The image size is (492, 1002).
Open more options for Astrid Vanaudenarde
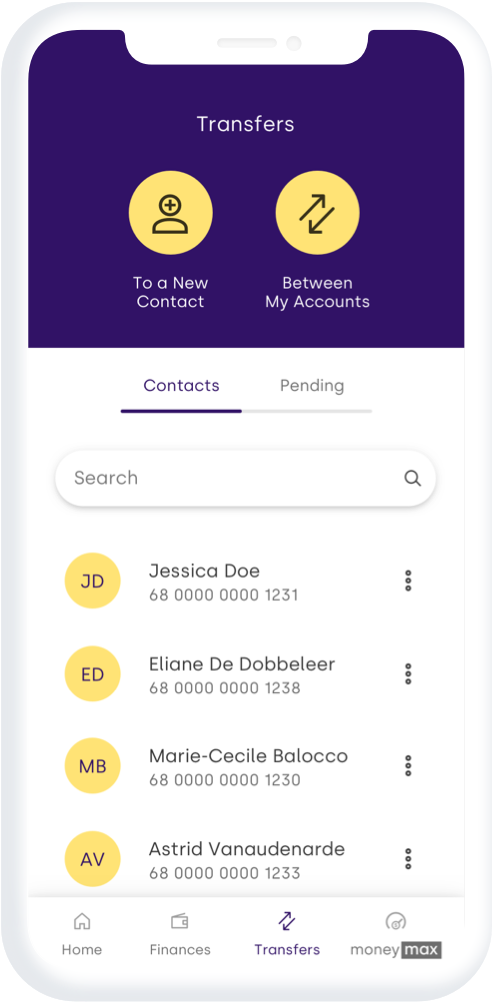pyautogui.click(x=408, y=859)
